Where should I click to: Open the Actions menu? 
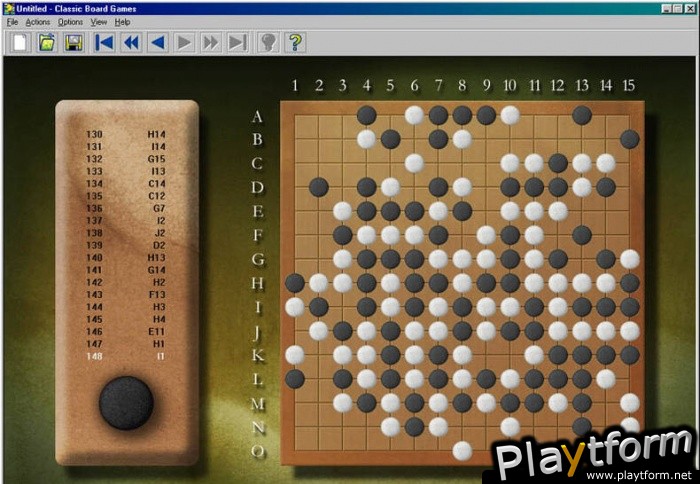pos(38,22)
